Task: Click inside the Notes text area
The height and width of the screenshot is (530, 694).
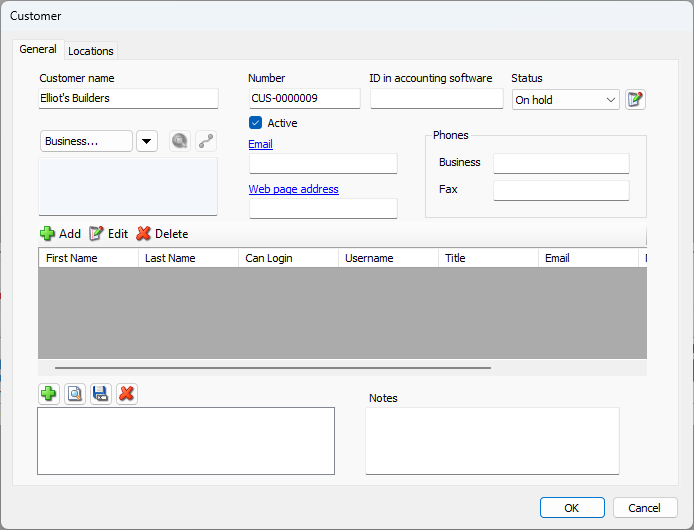Action: 492,441
